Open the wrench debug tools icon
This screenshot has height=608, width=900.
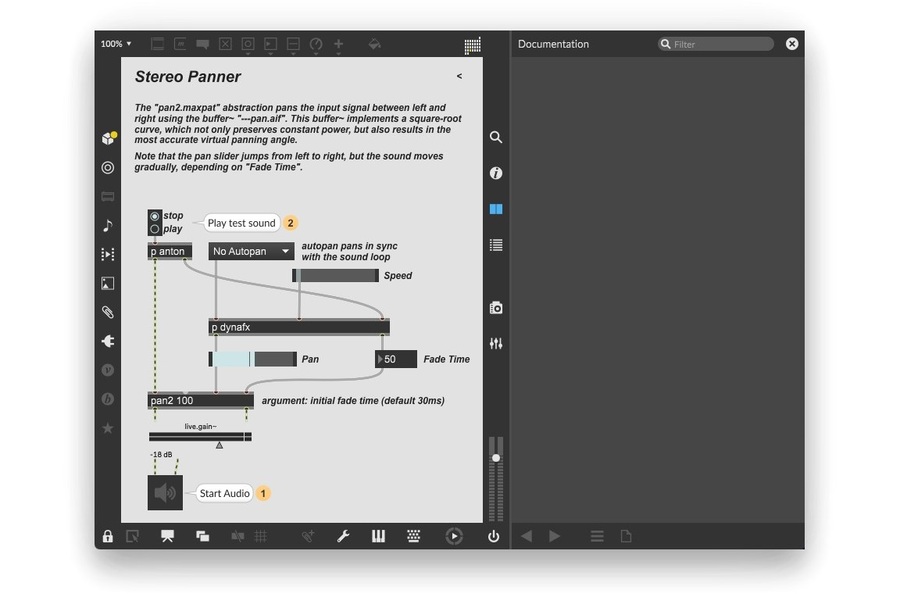(343, 536)
